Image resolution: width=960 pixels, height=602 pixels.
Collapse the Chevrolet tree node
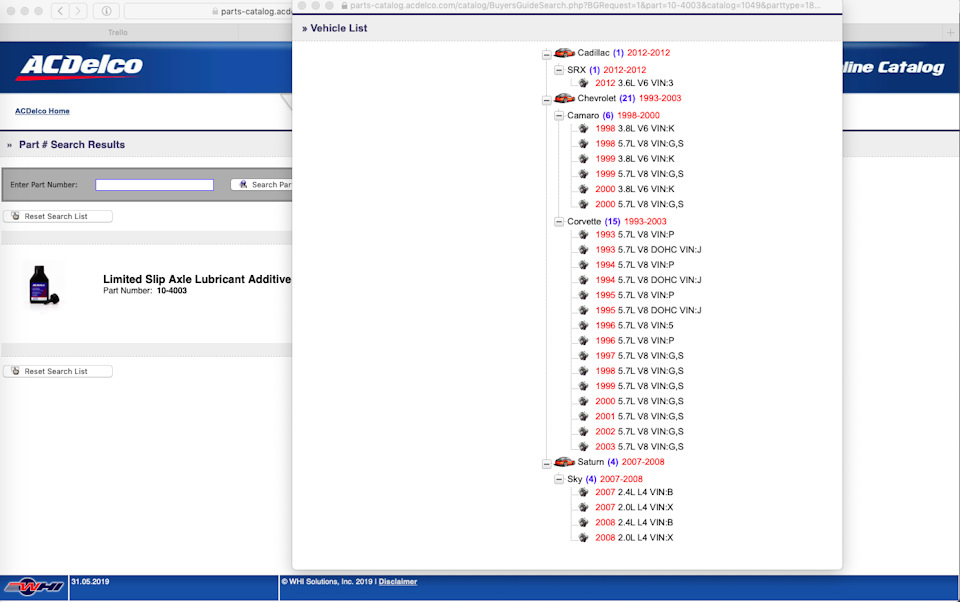pyautogui.click(x=547, y=100)
